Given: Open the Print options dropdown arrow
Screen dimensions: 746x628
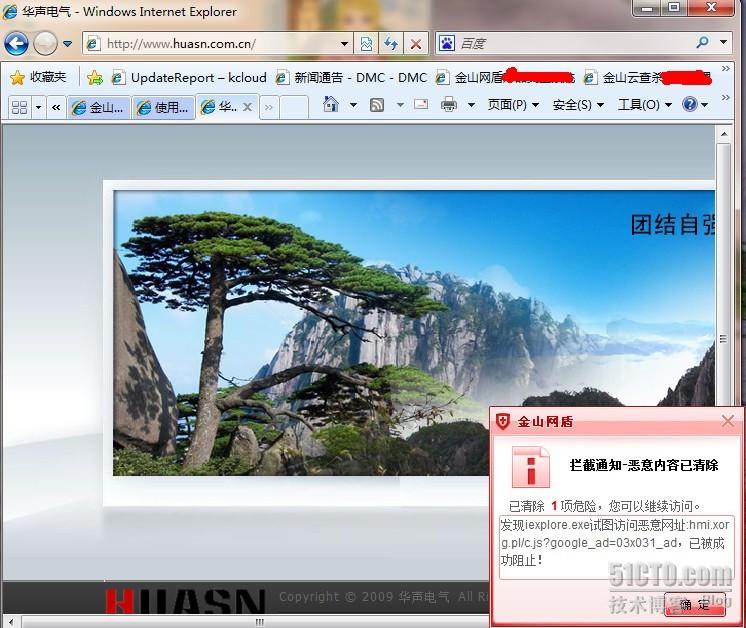Looking at the screenshot, I should tap(471, 104).
